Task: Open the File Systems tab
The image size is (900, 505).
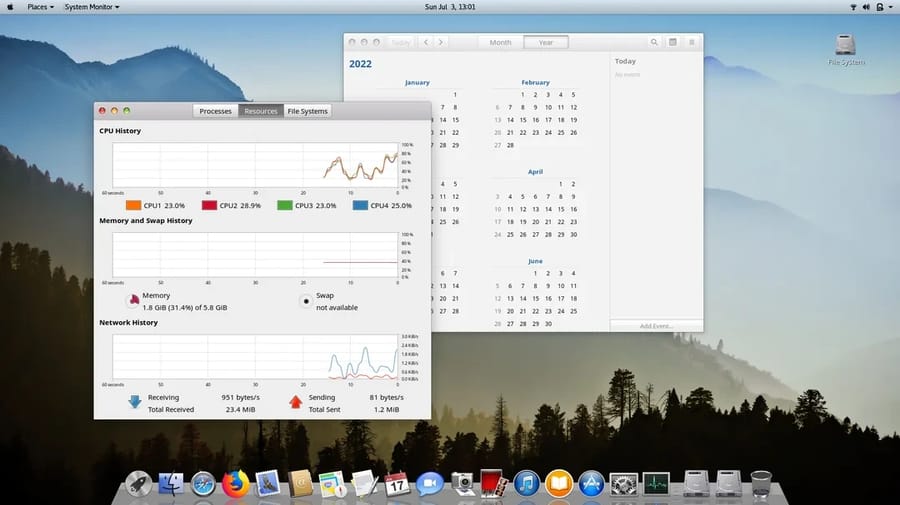Action: click(307, 111)
